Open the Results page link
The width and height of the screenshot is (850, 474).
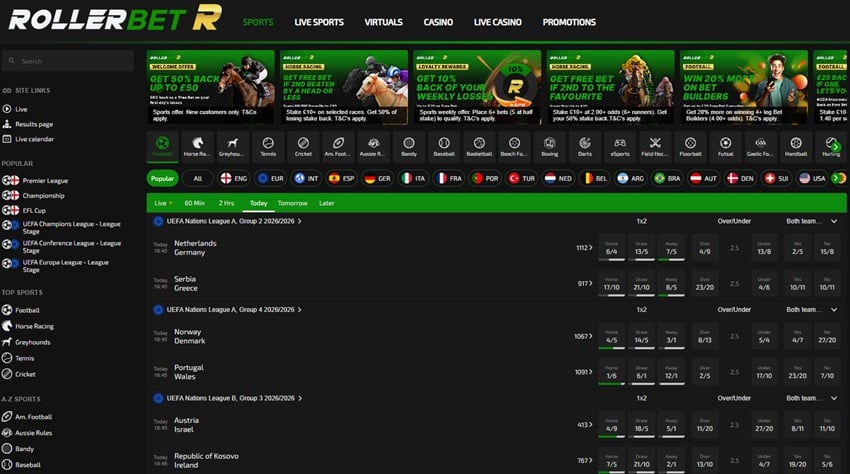tap(28, 124)
